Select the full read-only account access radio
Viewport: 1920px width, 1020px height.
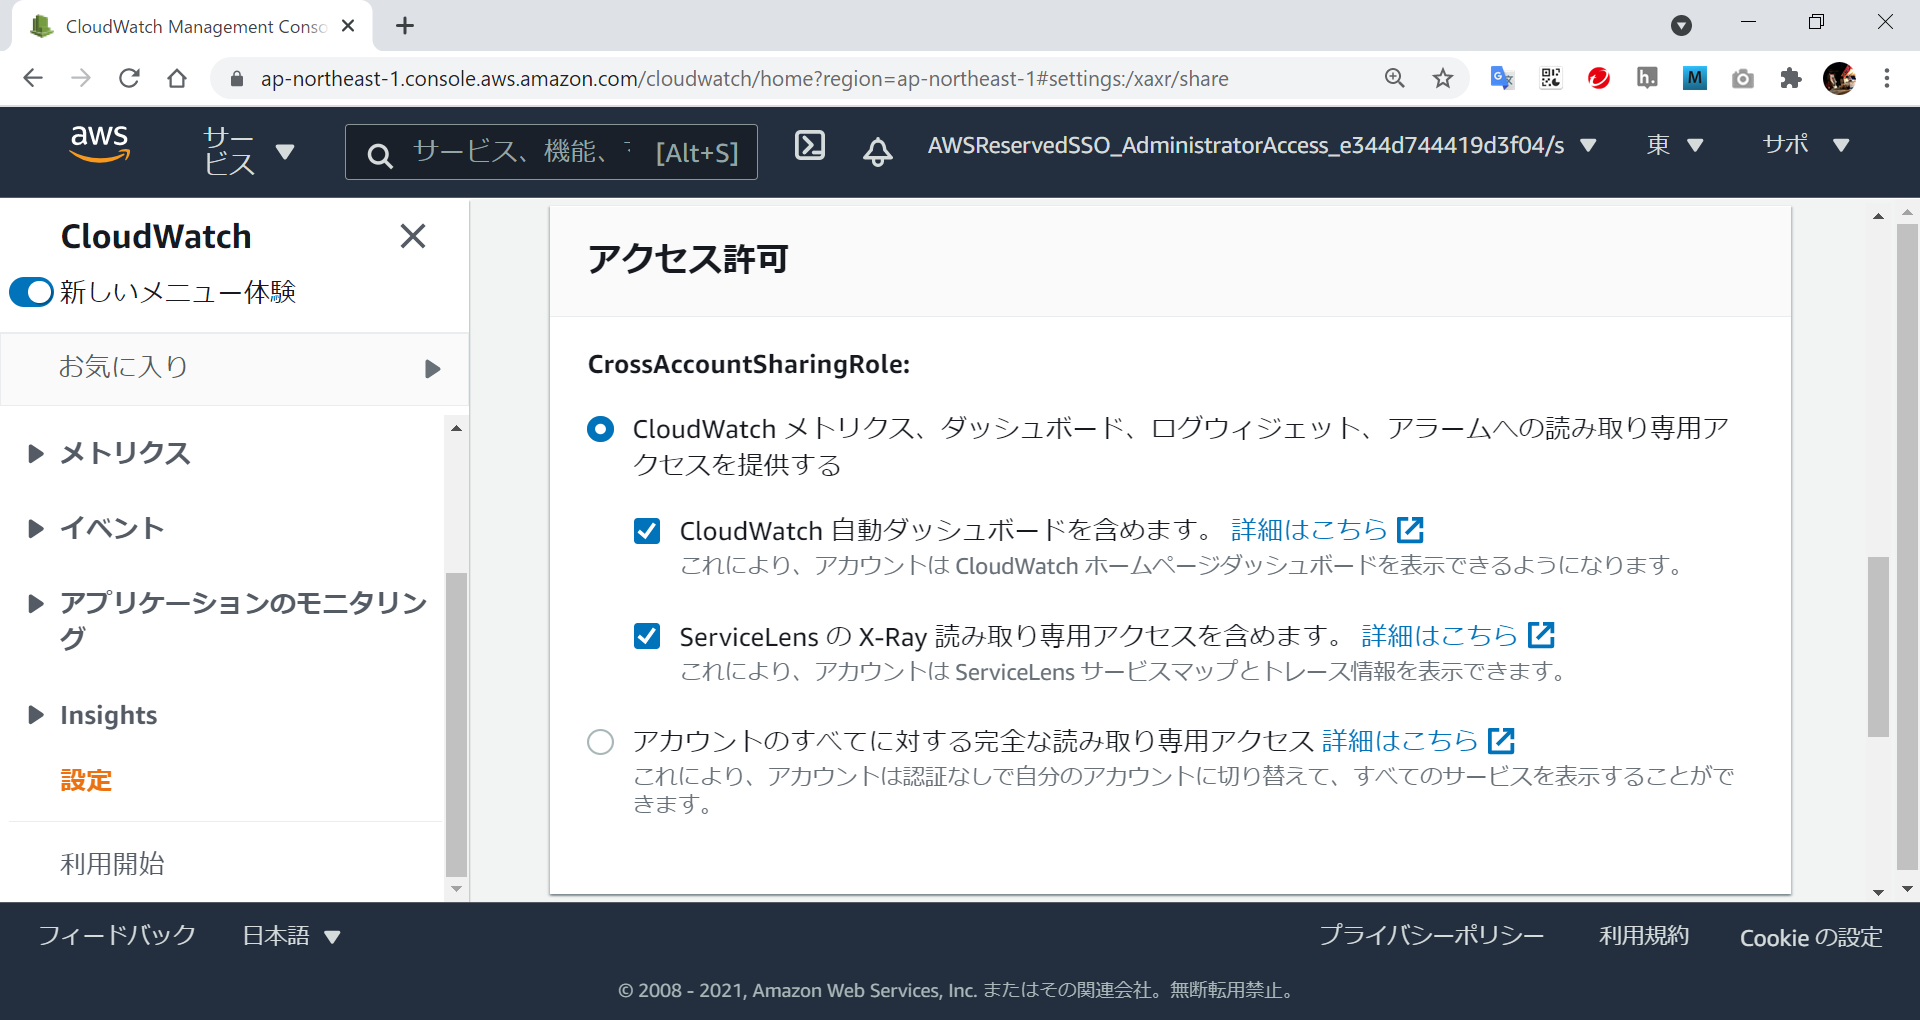[600, 742]
